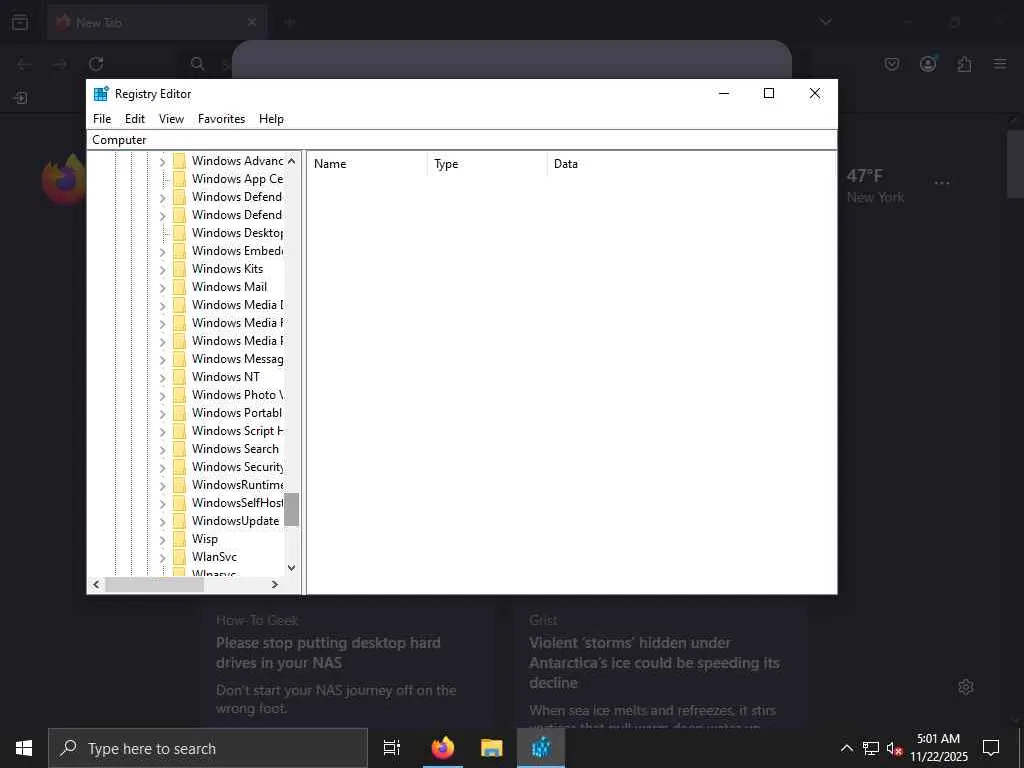Open the Help menu in Registry Editor
This screenshot has height=768, width=1024.
point(271,119)
